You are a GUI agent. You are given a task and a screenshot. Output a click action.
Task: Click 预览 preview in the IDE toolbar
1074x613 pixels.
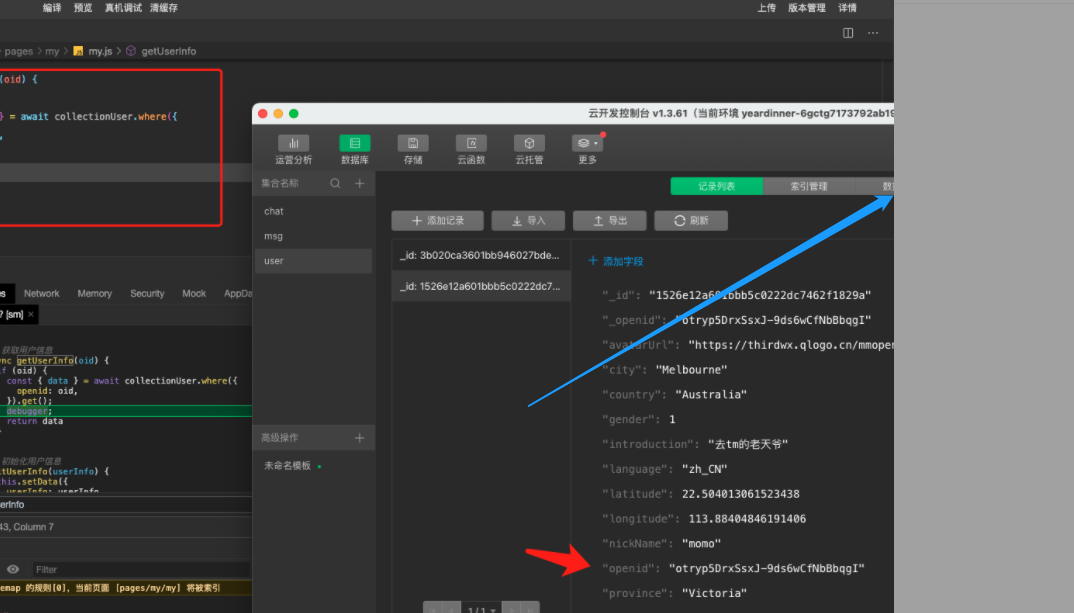pos(83,8)
